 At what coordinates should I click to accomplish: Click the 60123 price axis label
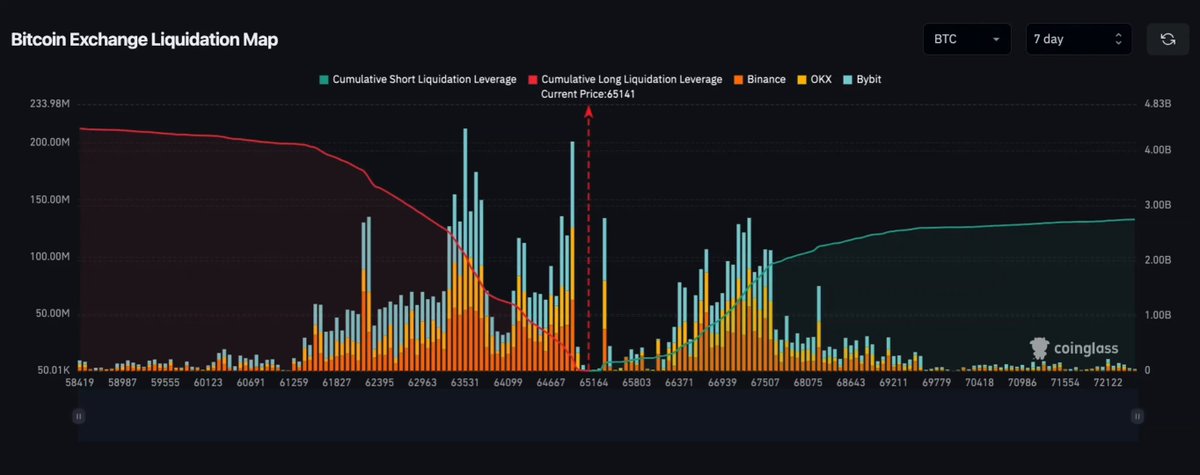[x=208, y=383]
